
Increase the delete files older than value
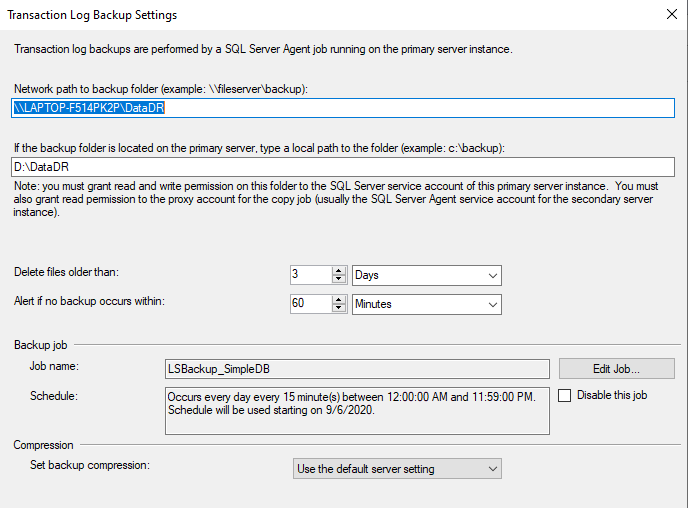[339, 270]
